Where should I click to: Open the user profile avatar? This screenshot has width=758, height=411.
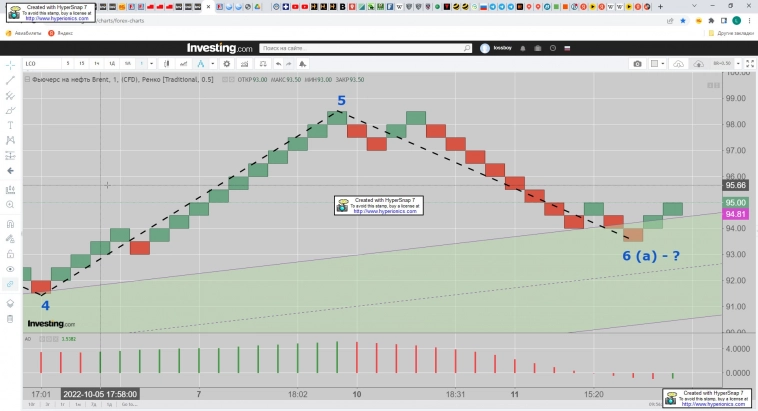pos(485,48)
